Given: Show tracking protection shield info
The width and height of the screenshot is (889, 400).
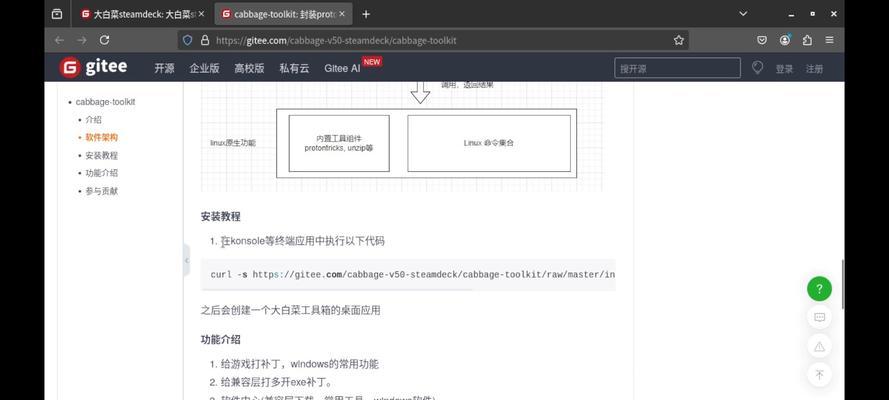Looking at the screenshot, I should click(x=188, y=40).
